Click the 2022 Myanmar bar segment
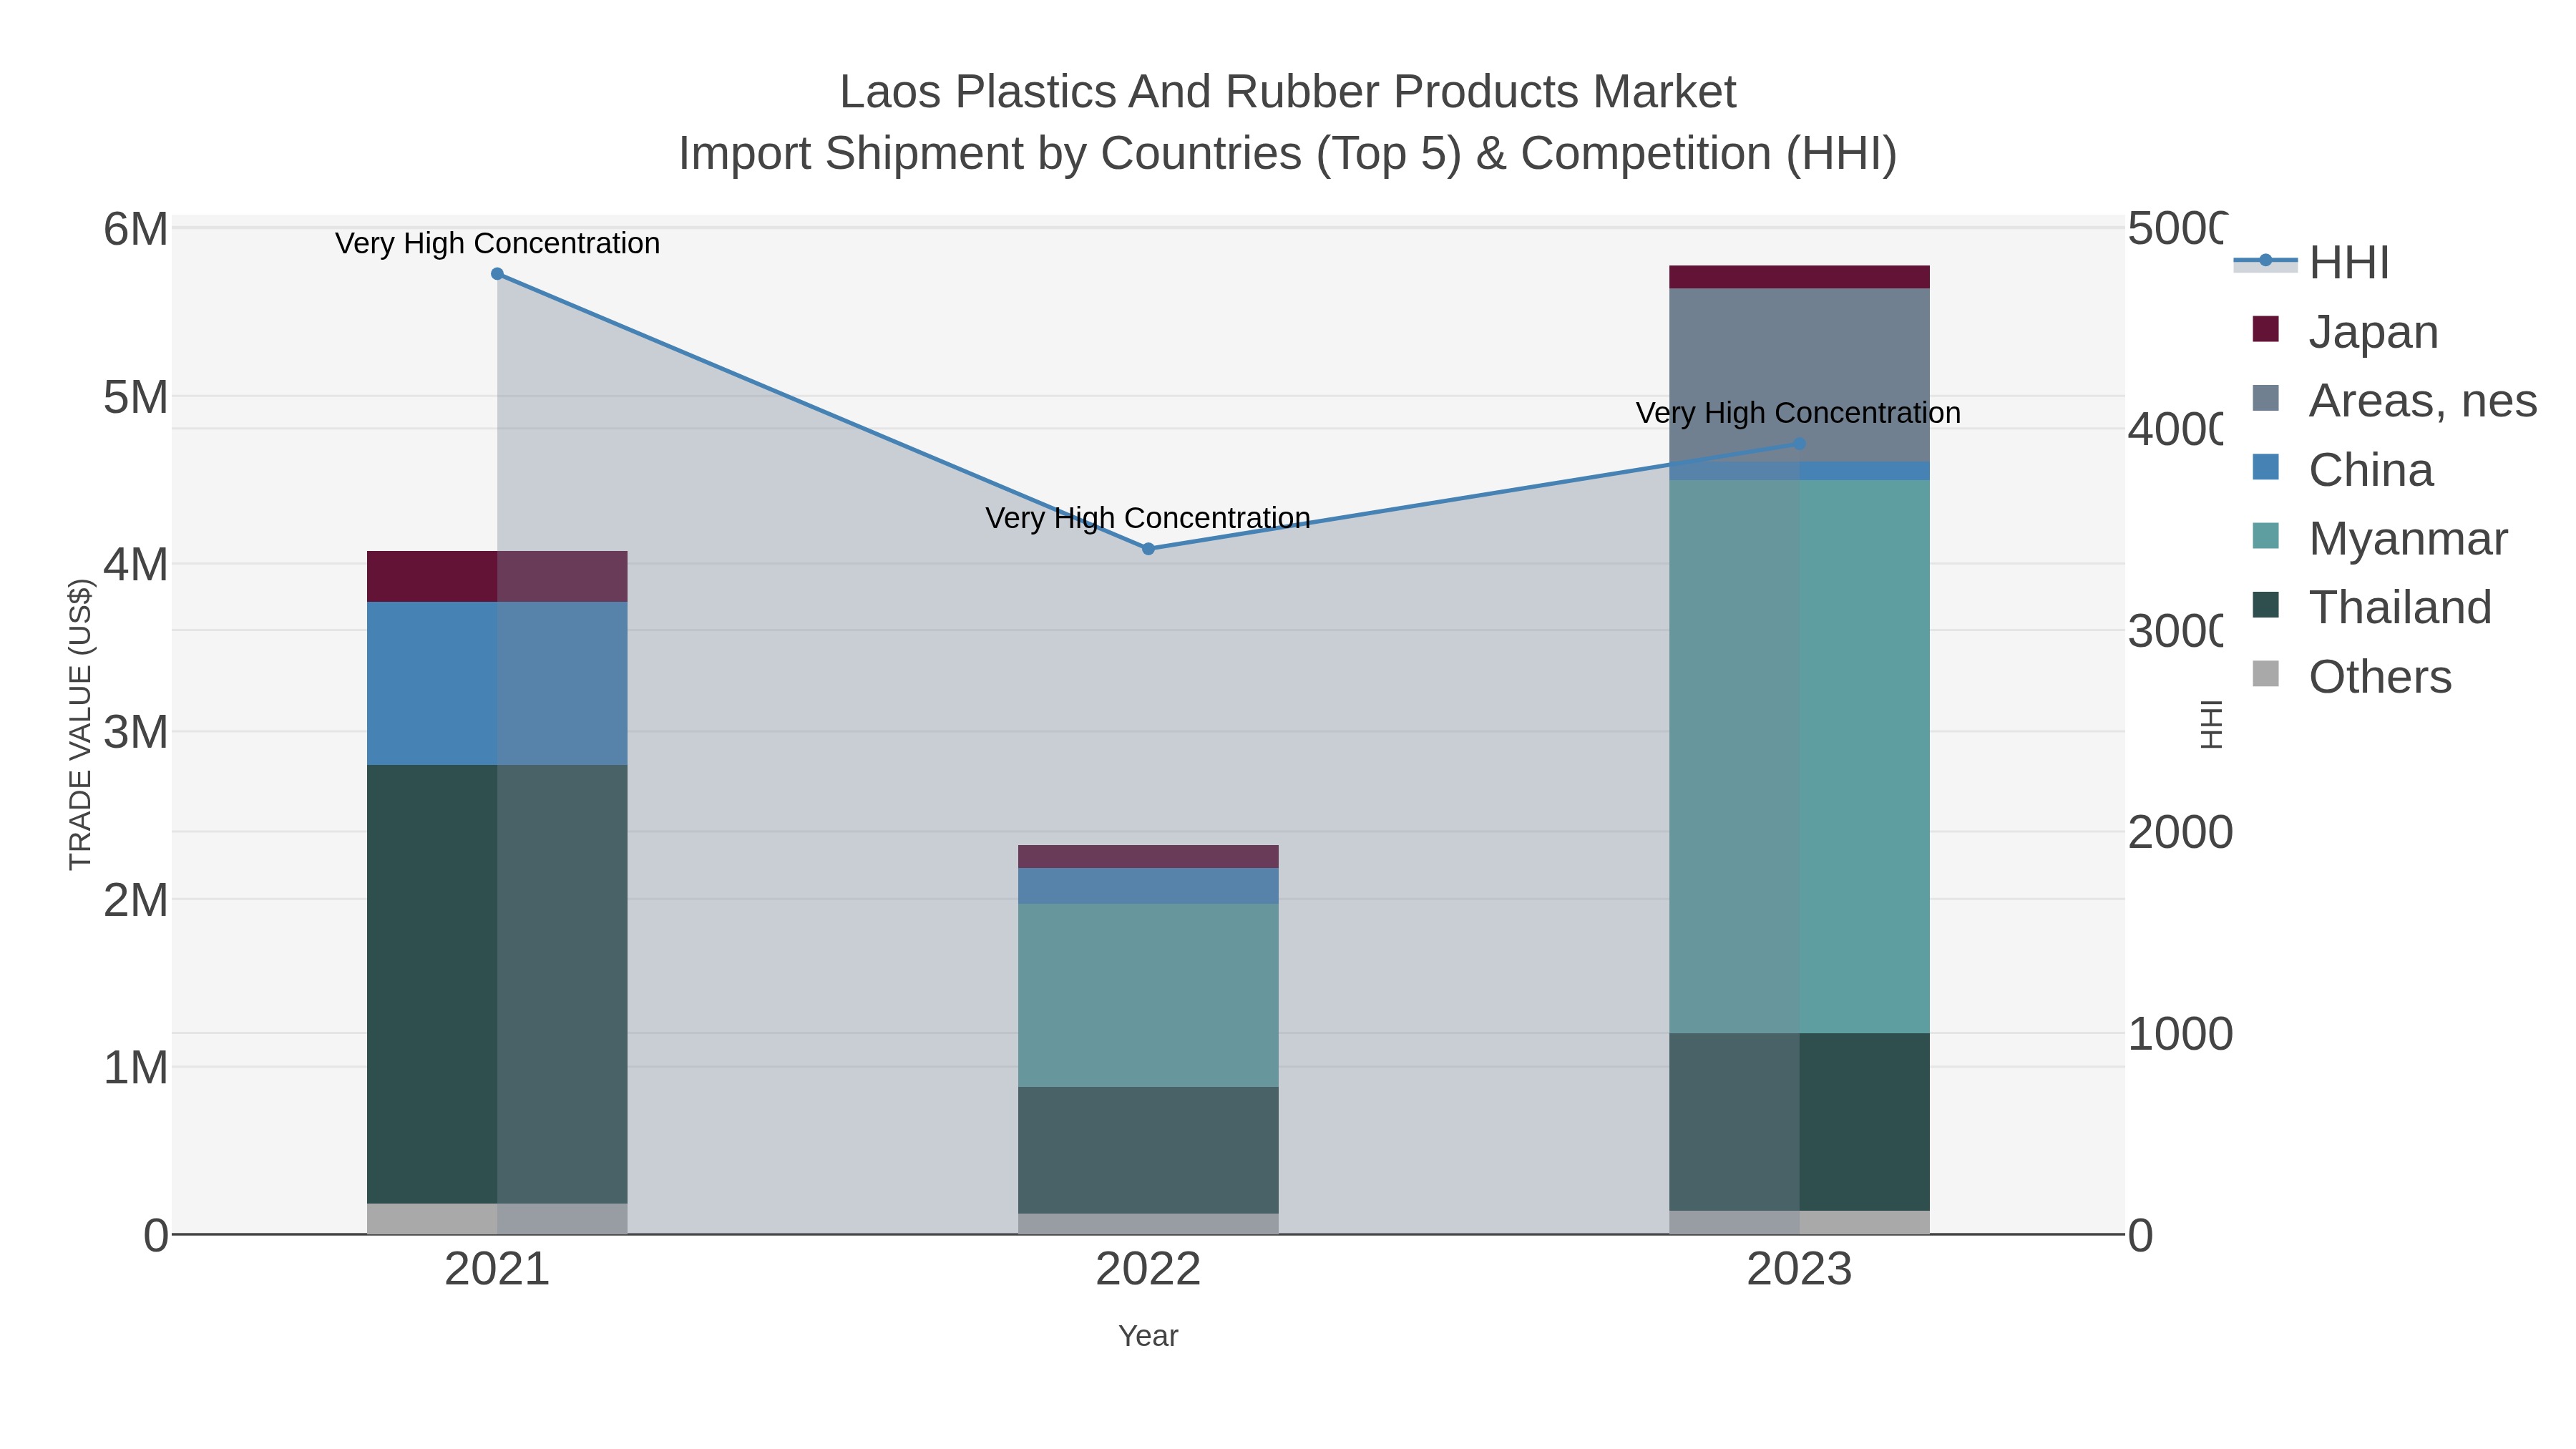This screenshot has width=2576, height=1449. tap(1148, 995)
